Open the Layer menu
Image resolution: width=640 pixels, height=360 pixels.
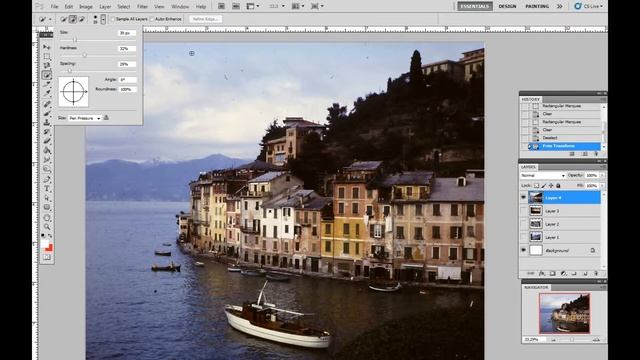point(105,7)
